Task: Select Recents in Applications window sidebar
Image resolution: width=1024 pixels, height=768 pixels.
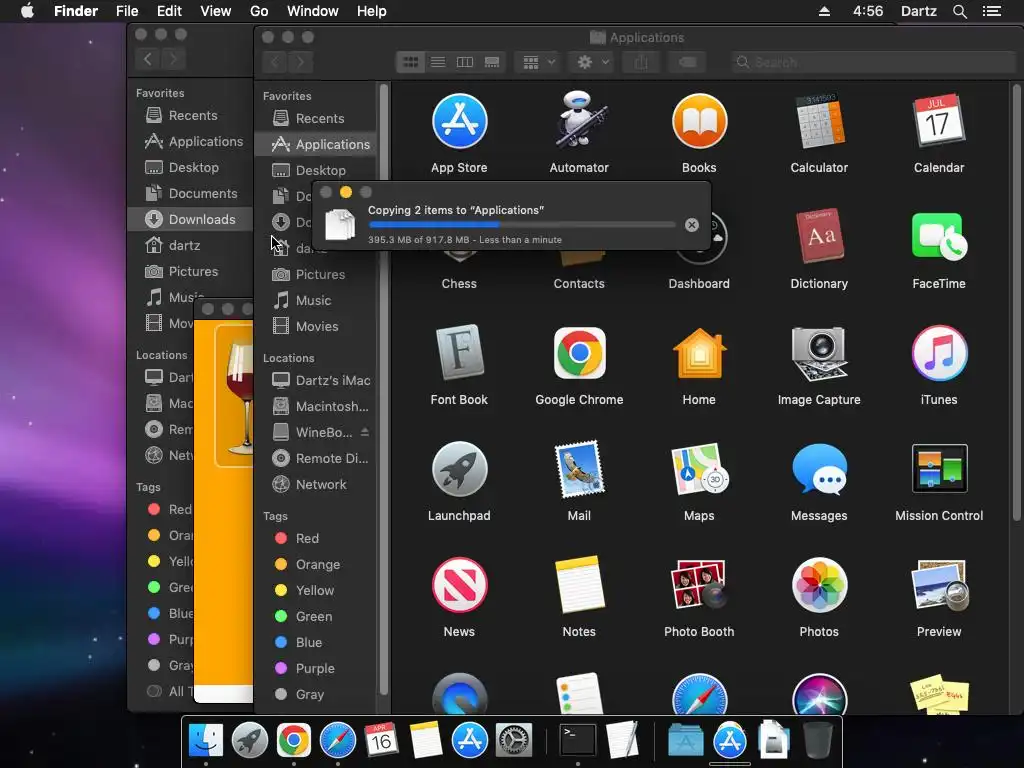Action: point(315,118)
